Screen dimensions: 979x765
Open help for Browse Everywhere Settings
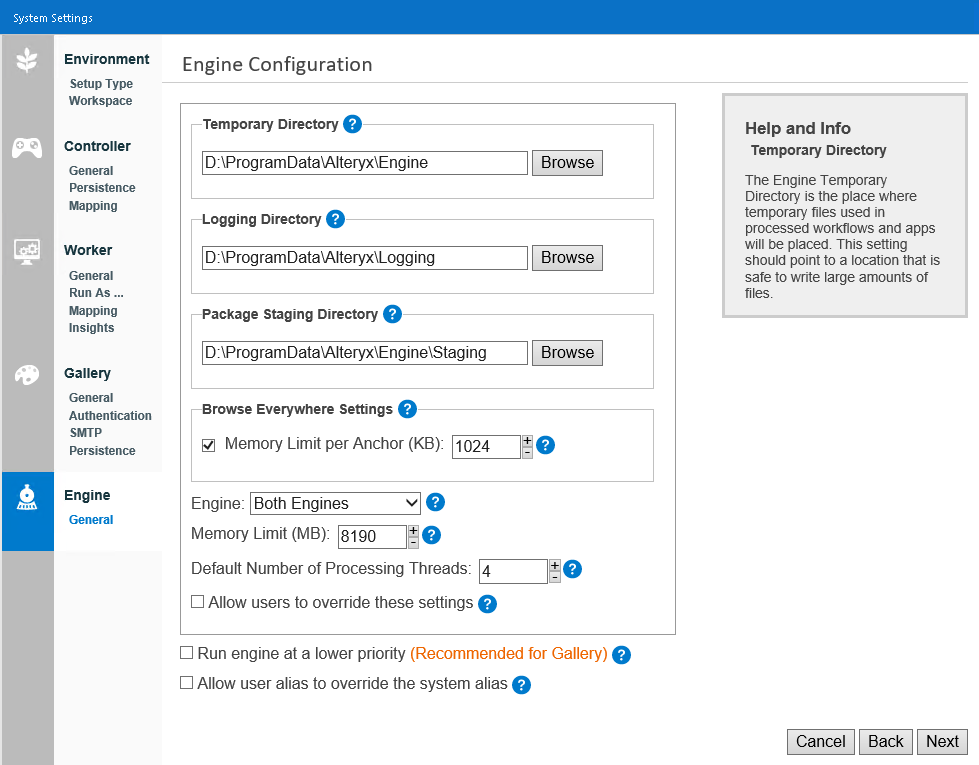click(x=407, y=409)
